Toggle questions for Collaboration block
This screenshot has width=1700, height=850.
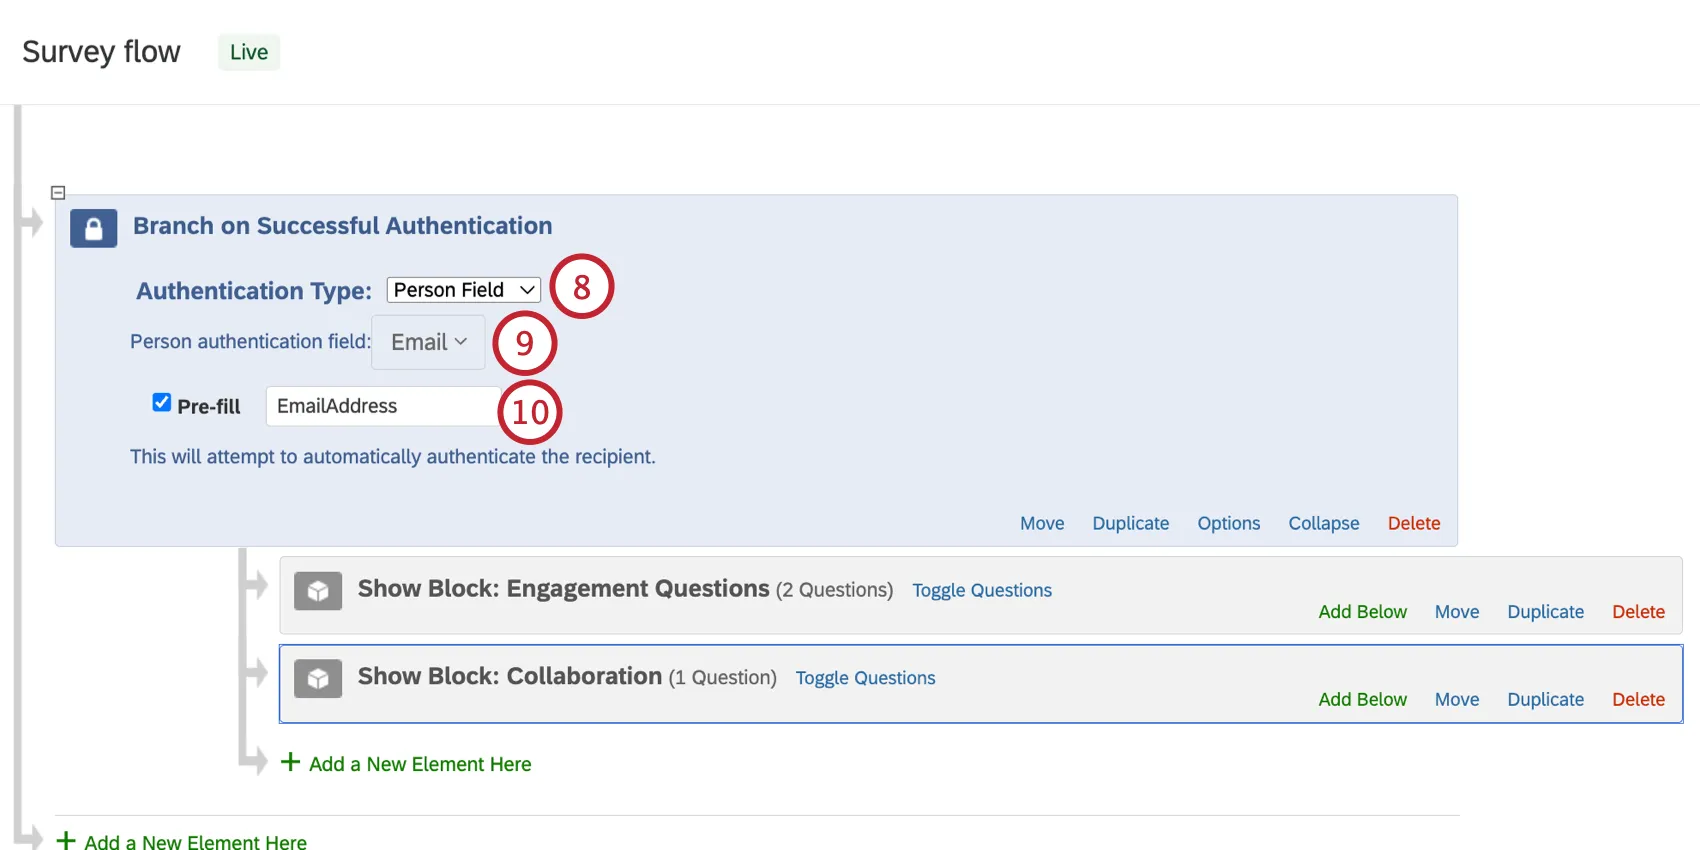pos(865,678)
